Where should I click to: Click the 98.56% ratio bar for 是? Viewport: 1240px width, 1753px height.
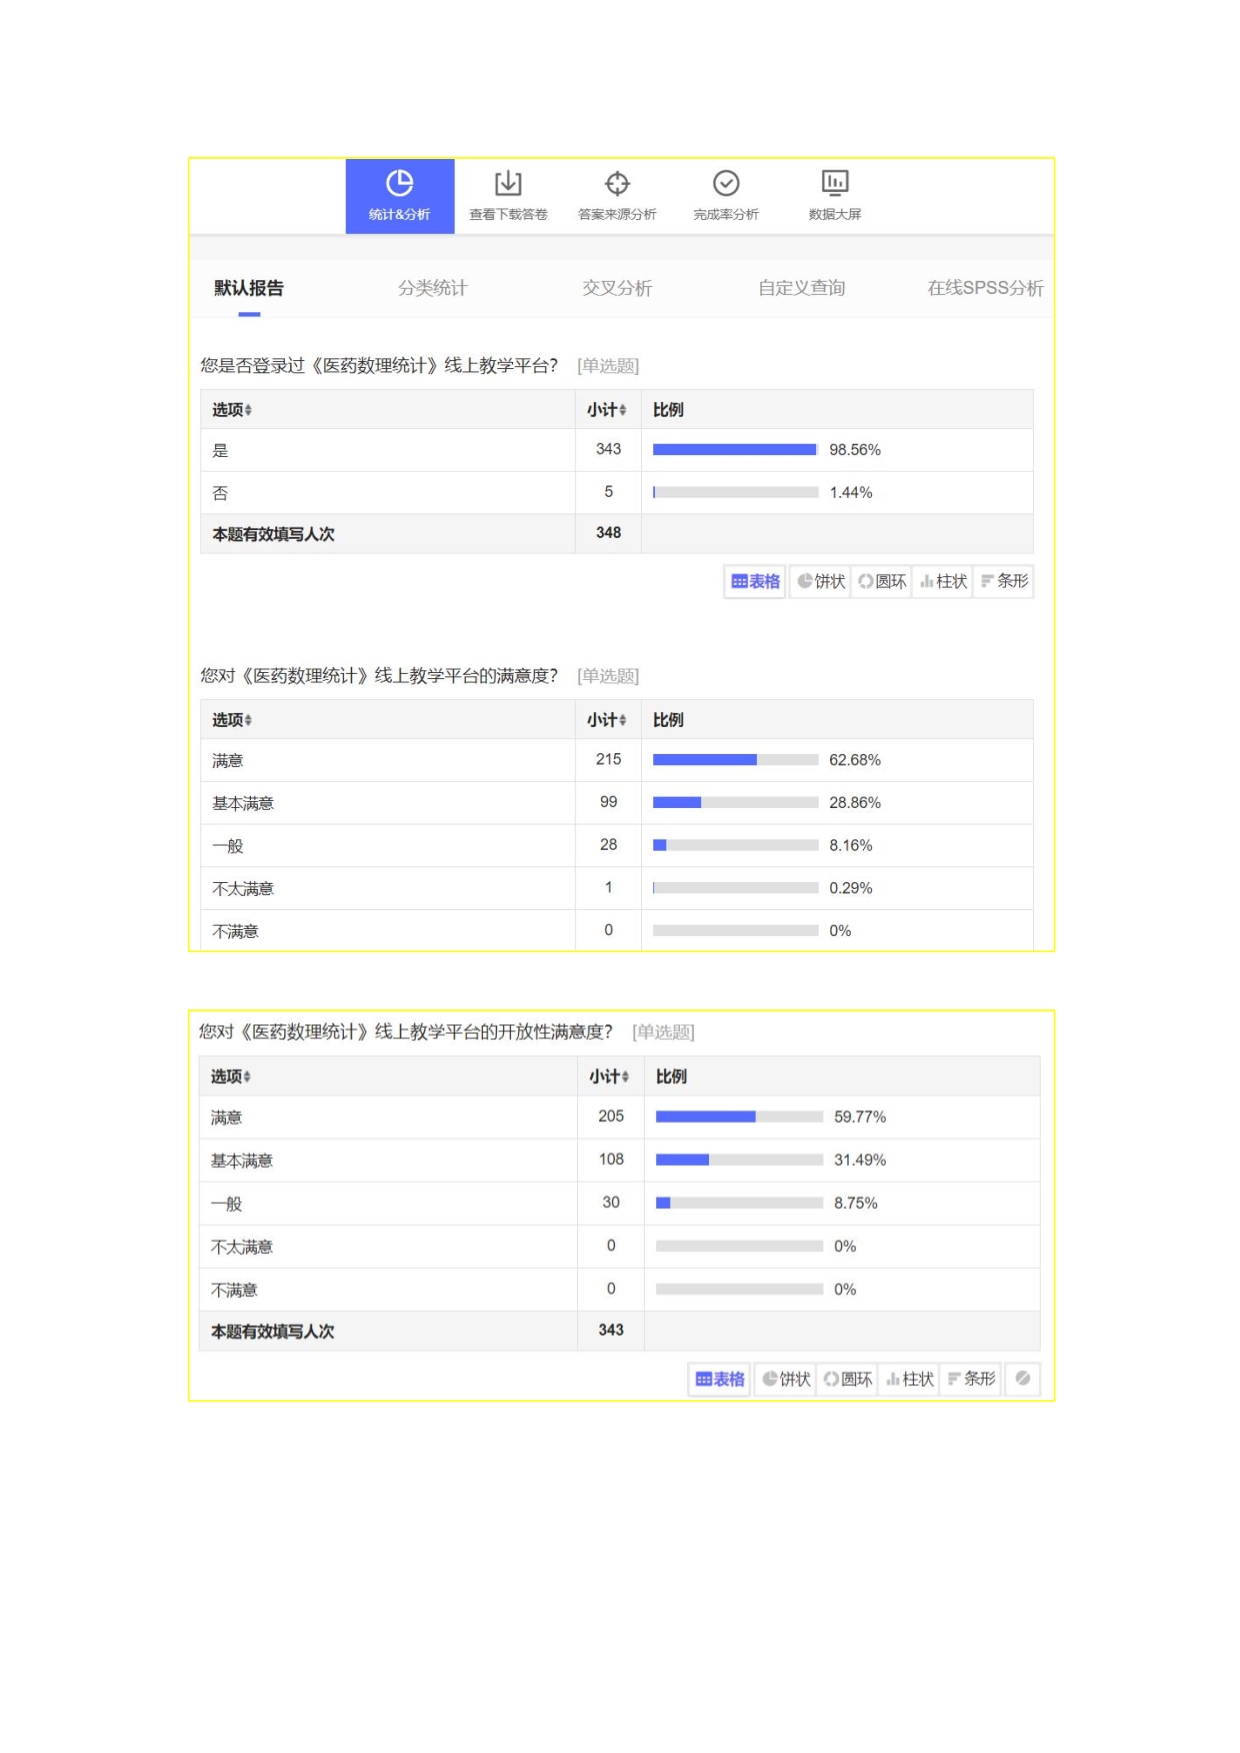coord(735,450)
